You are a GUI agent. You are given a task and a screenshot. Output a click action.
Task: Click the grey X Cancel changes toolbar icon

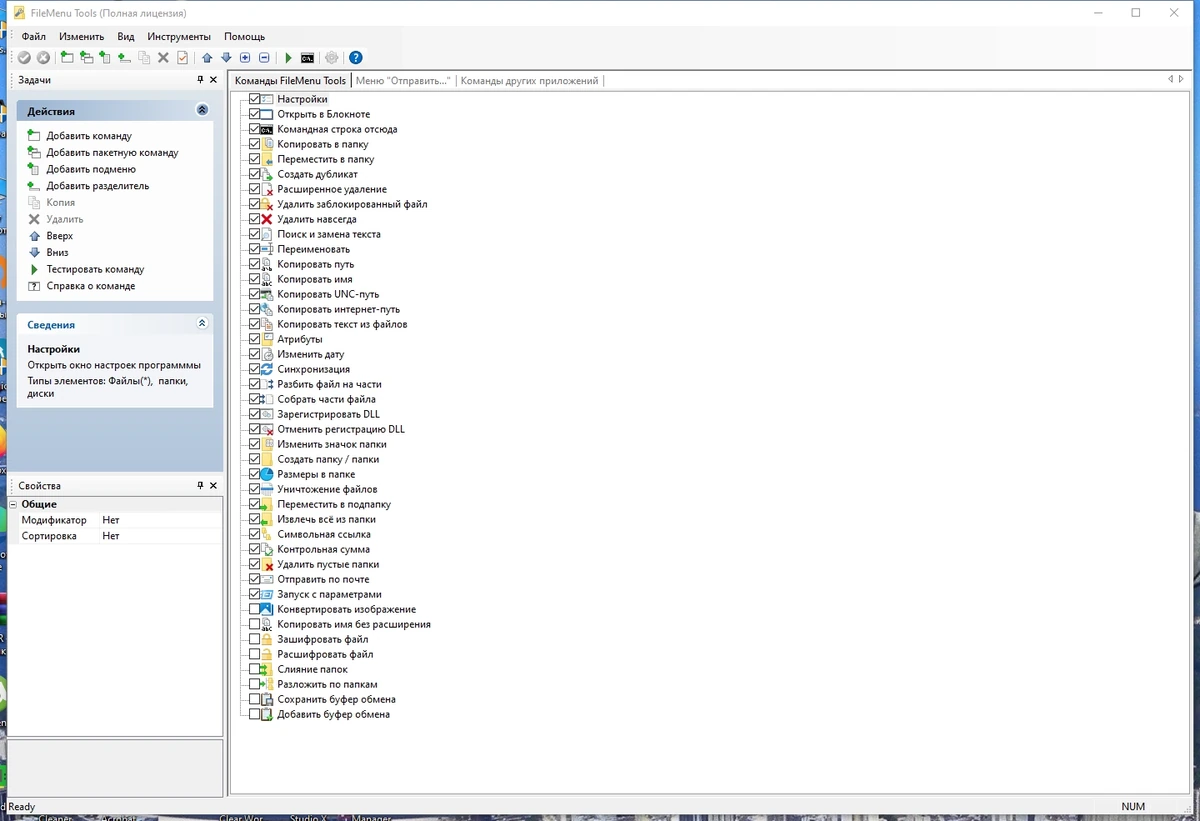[x=43, y=58]
